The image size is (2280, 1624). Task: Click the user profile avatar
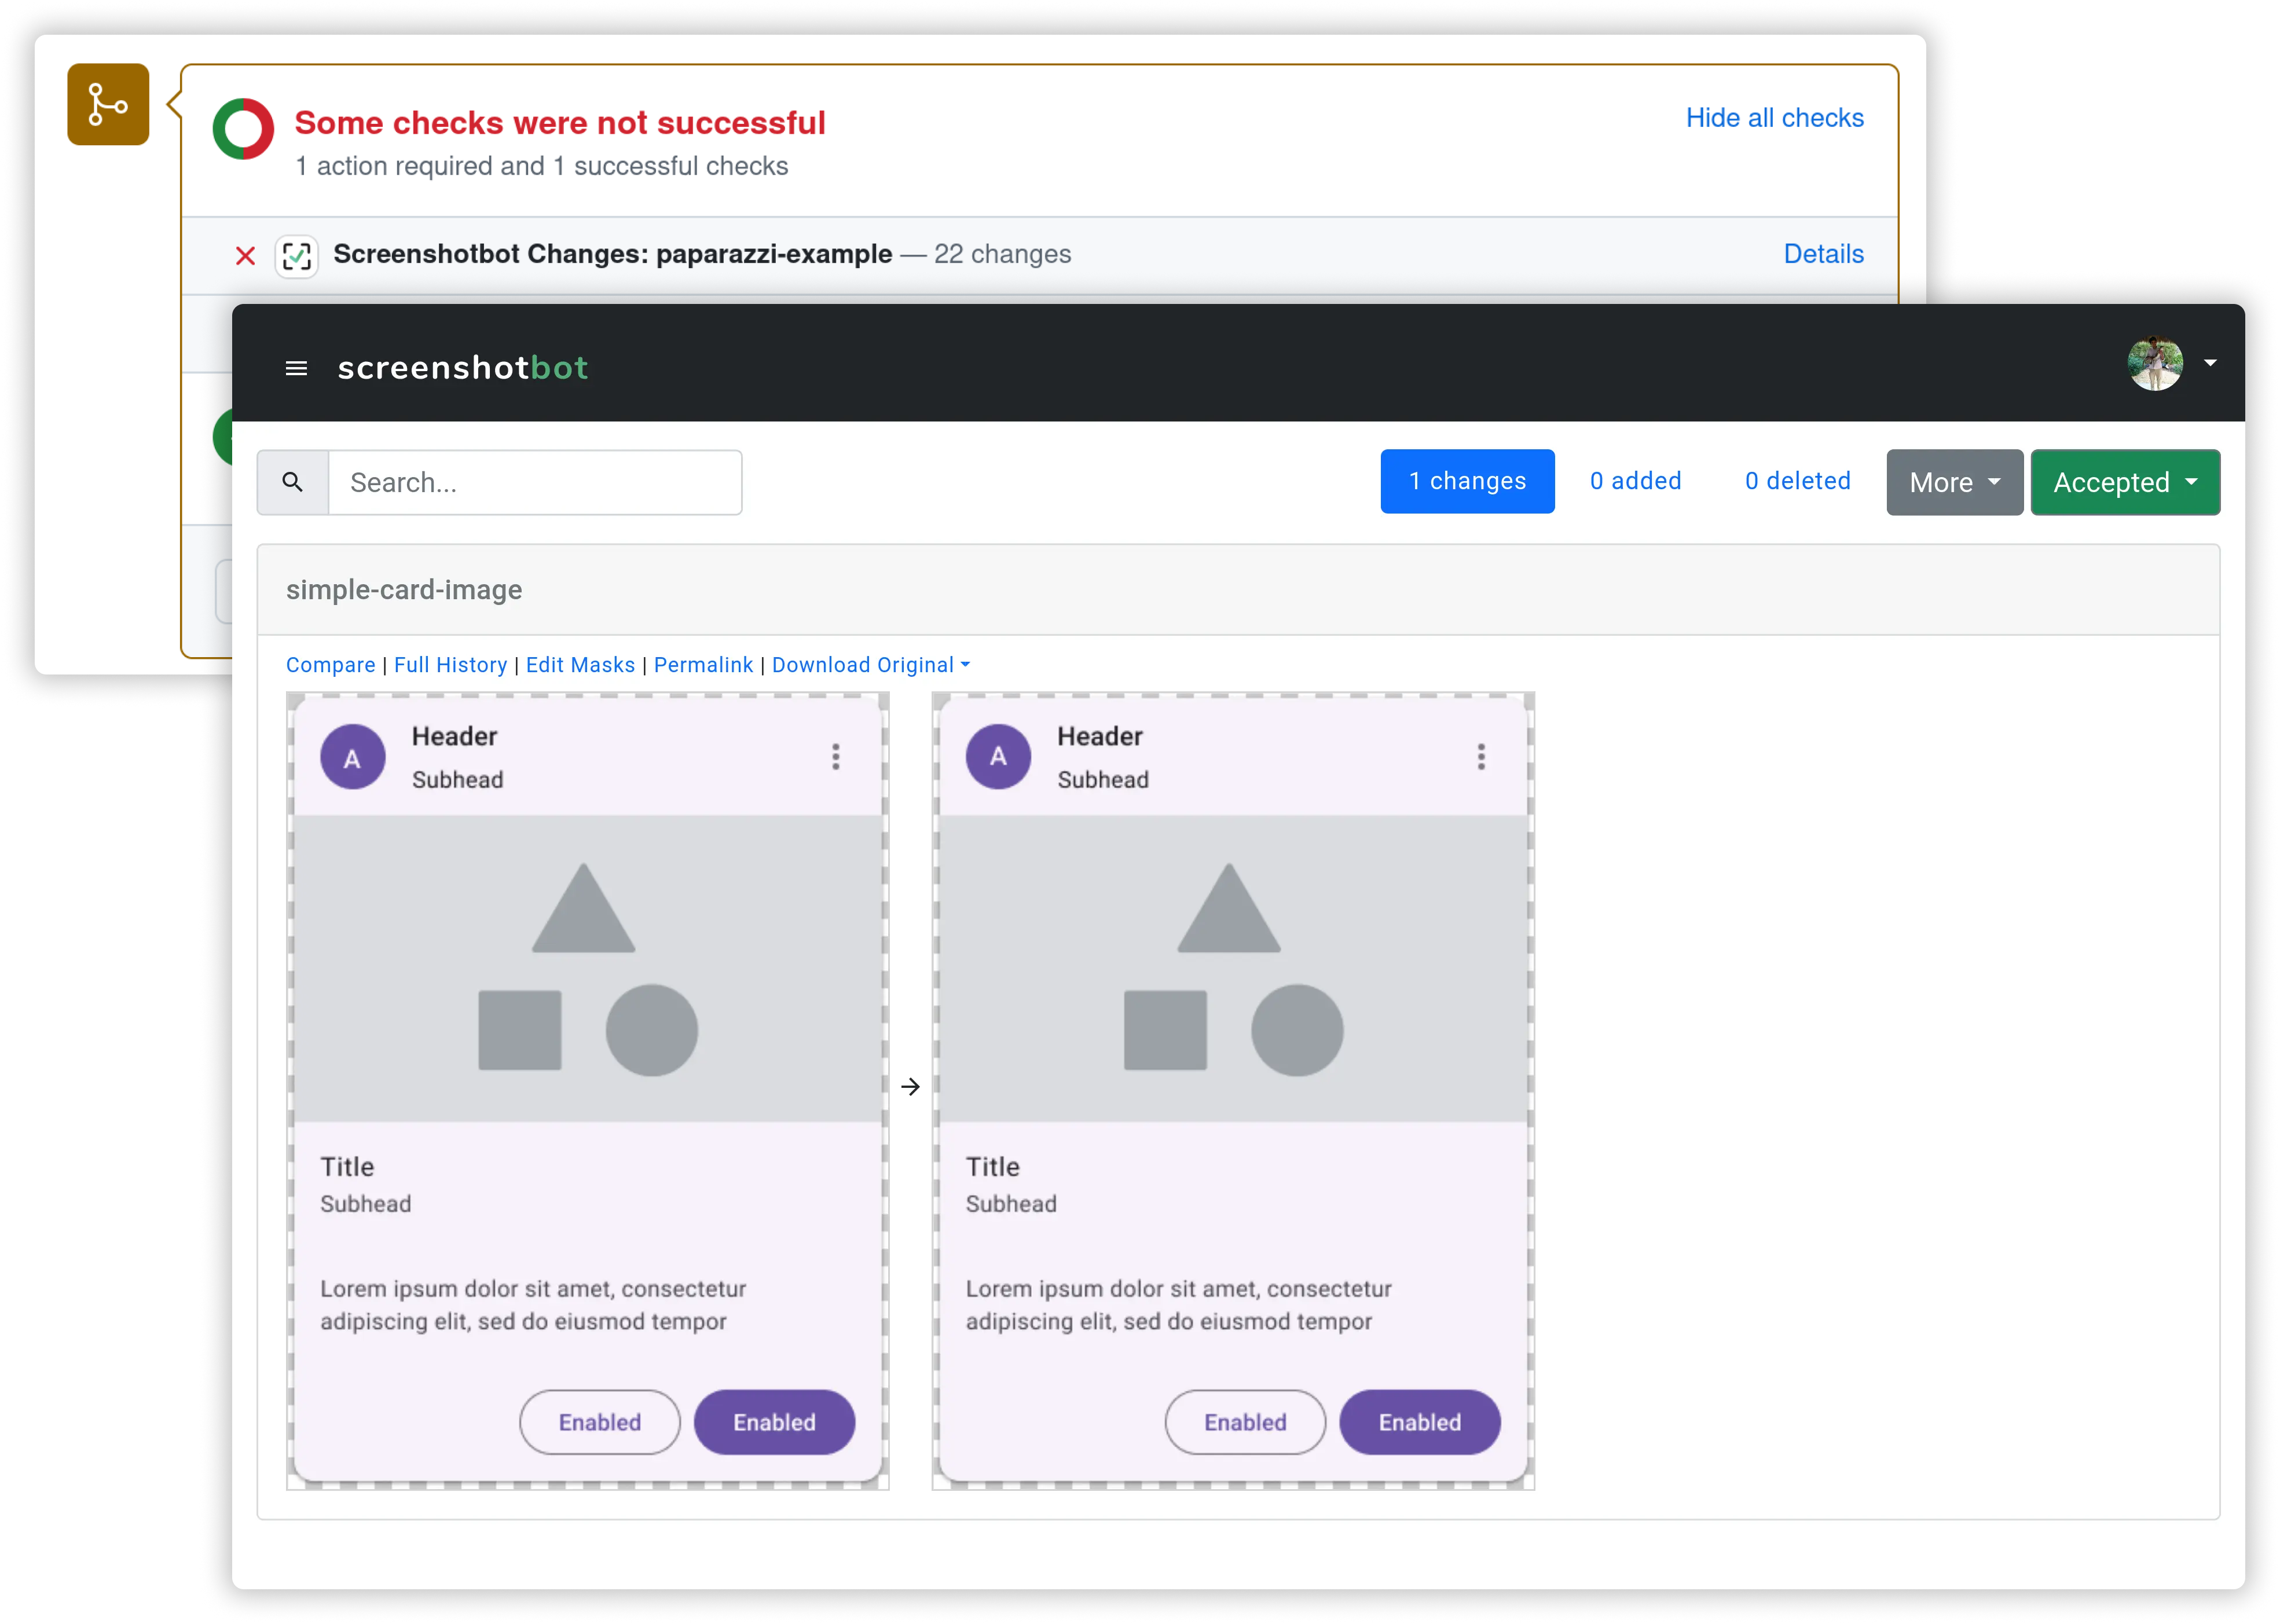click(2155, 364)
